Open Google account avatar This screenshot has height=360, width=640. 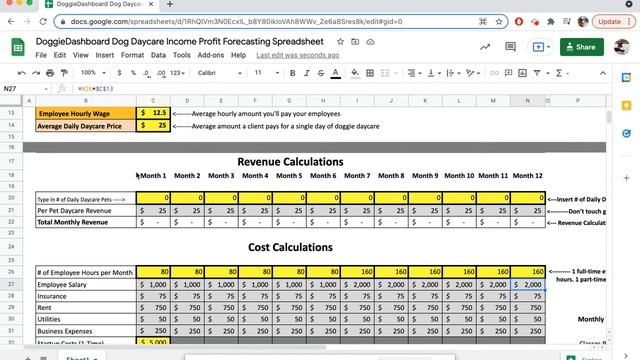coord(622,47)
